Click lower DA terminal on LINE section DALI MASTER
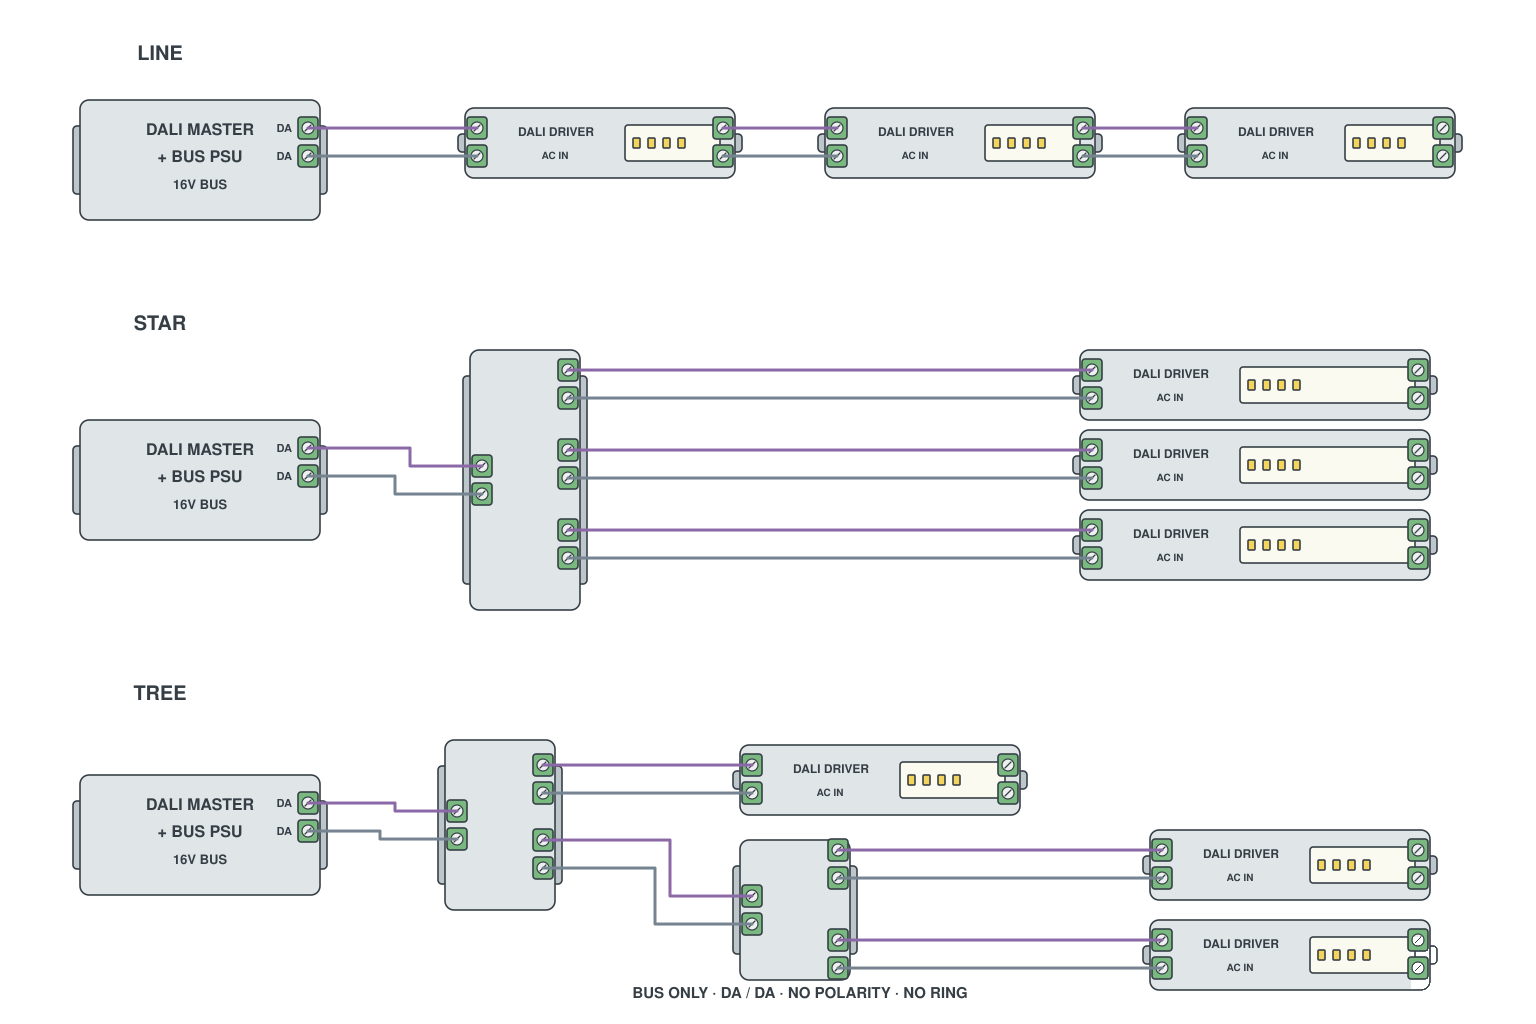The image size is (1536, 1024). 309,156
